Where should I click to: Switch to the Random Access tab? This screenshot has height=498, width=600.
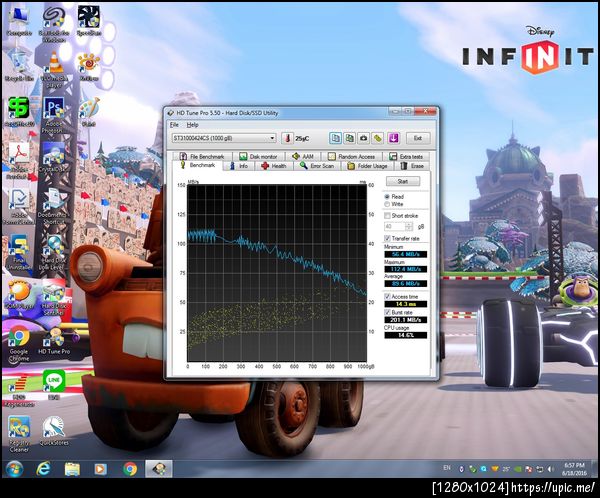pos(352,157)
